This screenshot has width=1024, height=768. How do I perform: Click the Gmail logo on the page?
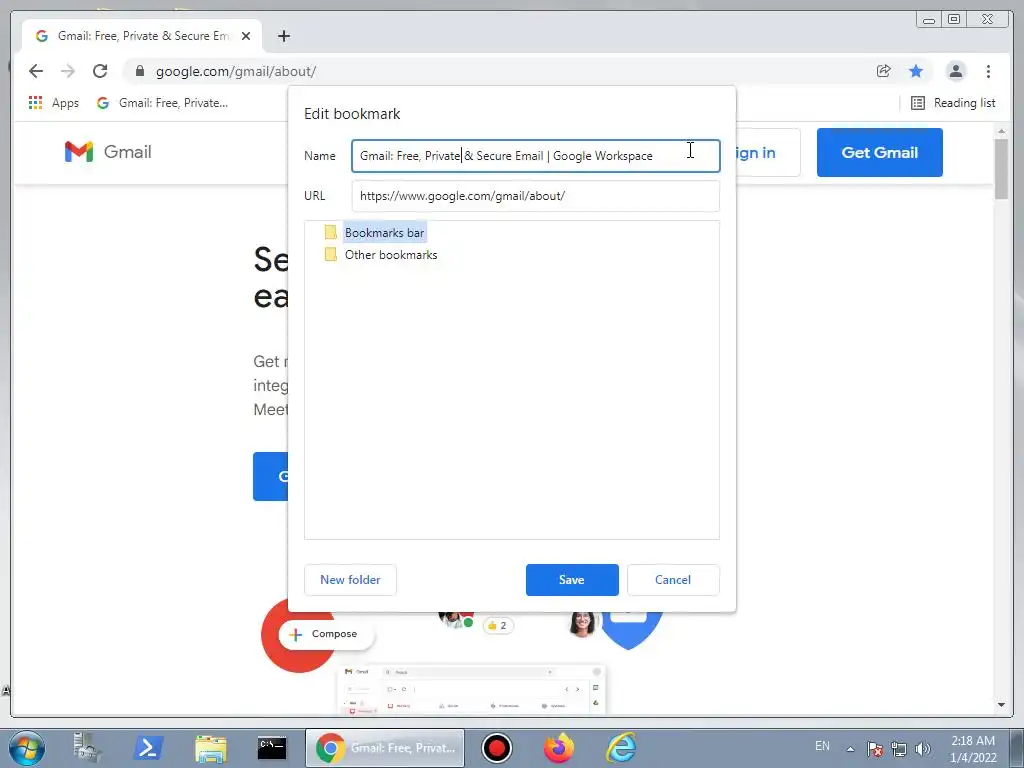click(x=108, y=152)
